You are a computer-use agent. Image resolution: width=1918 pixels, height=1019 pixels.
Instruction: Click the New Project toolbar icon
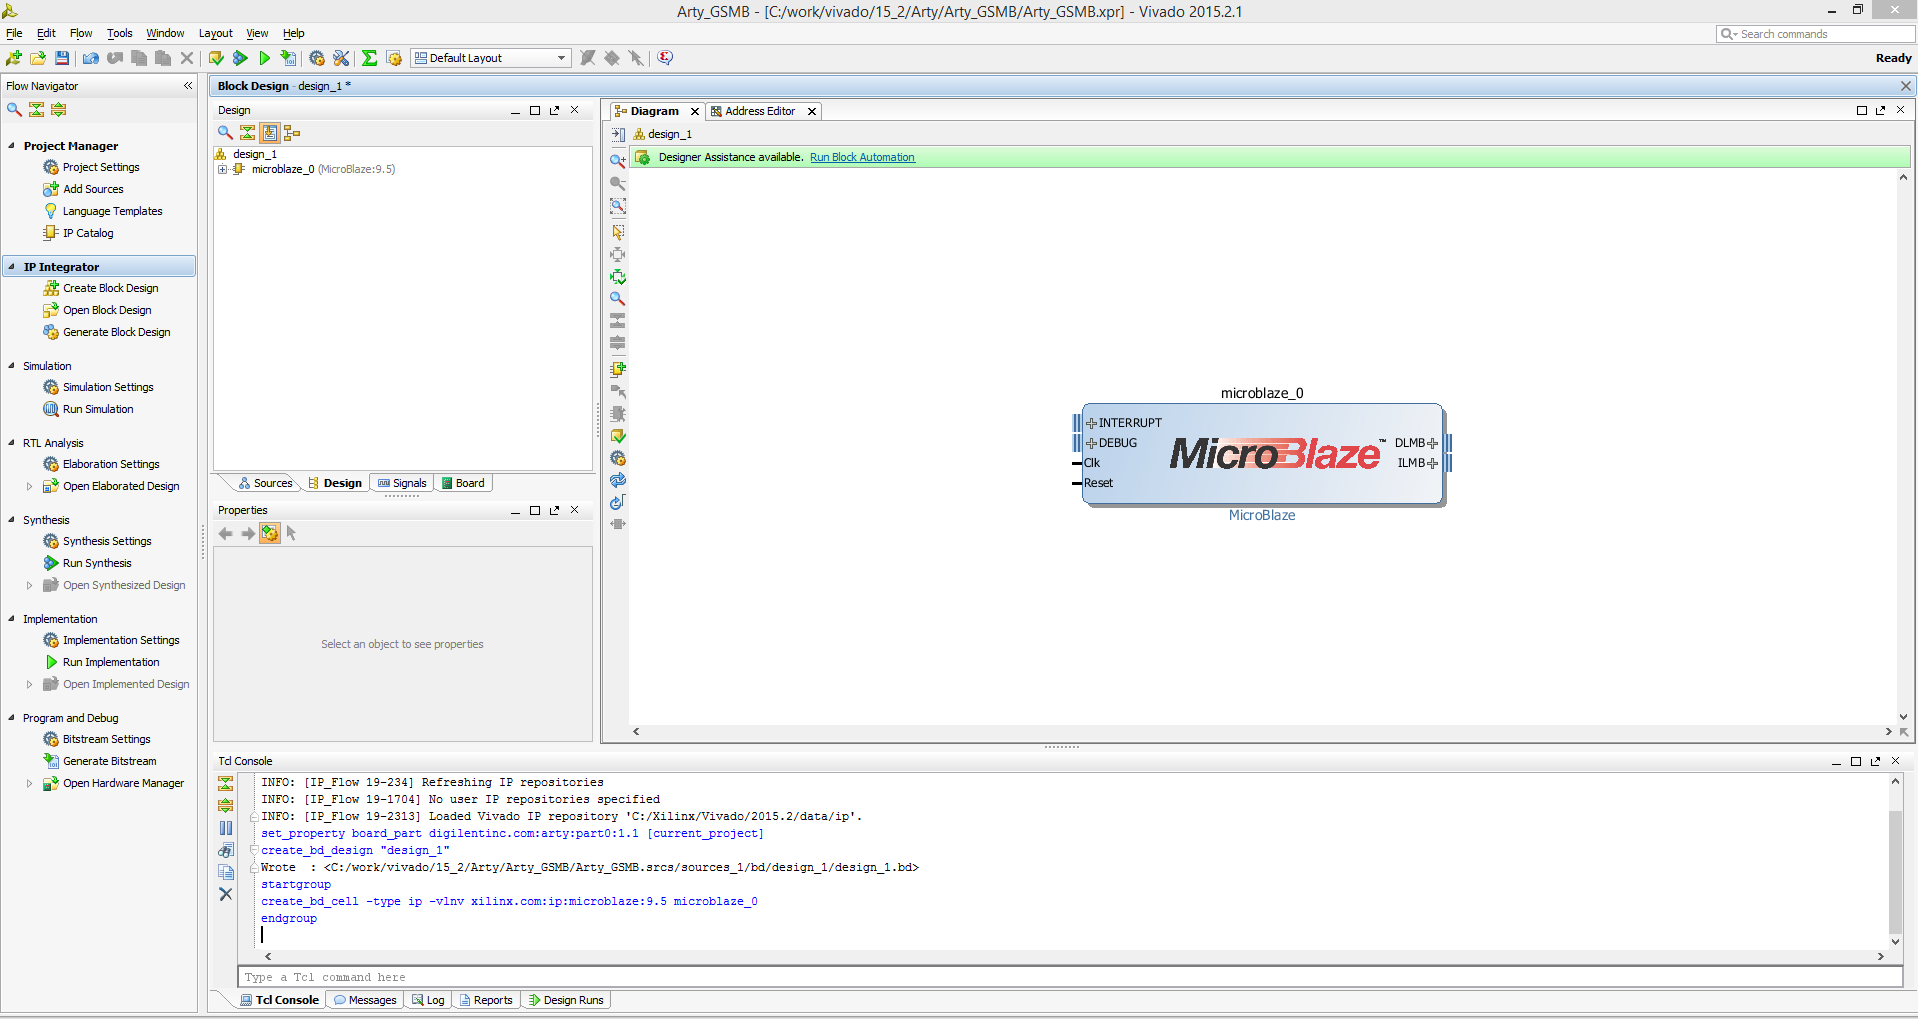pos(14,58)
